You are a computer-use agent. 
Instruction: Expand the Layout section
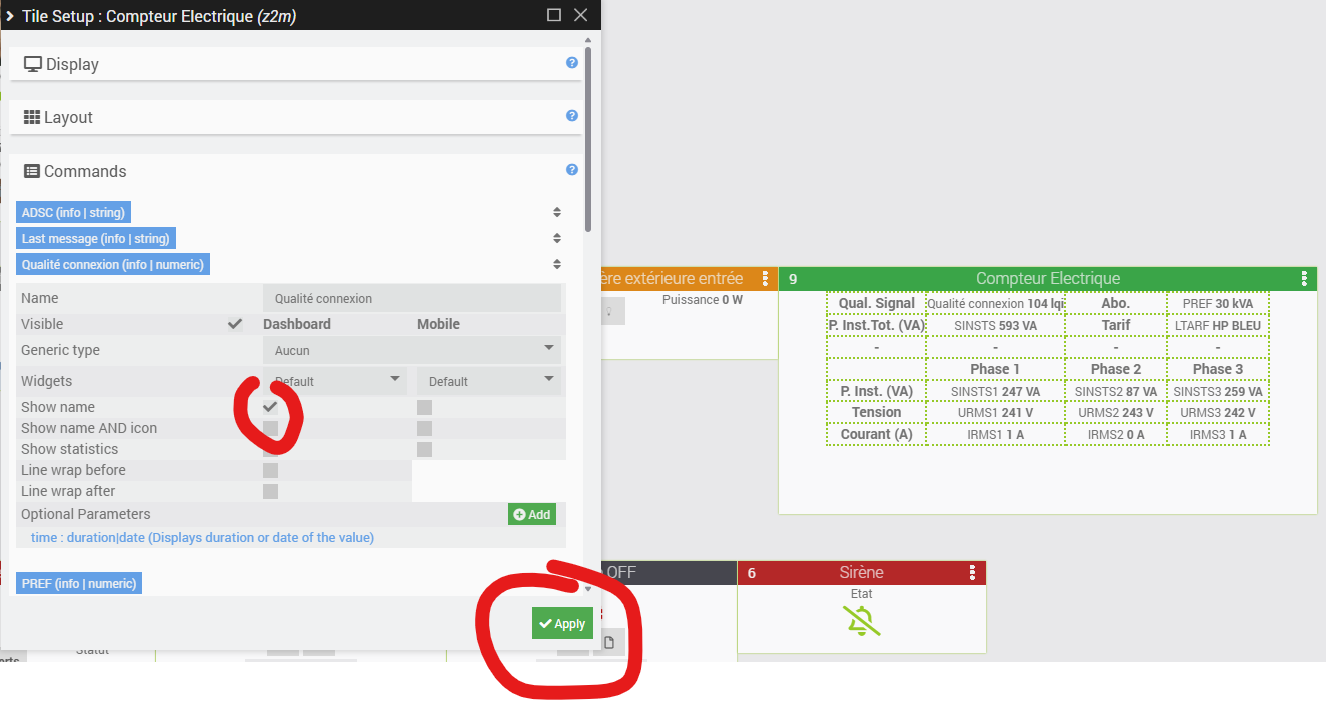coord(288,117)
